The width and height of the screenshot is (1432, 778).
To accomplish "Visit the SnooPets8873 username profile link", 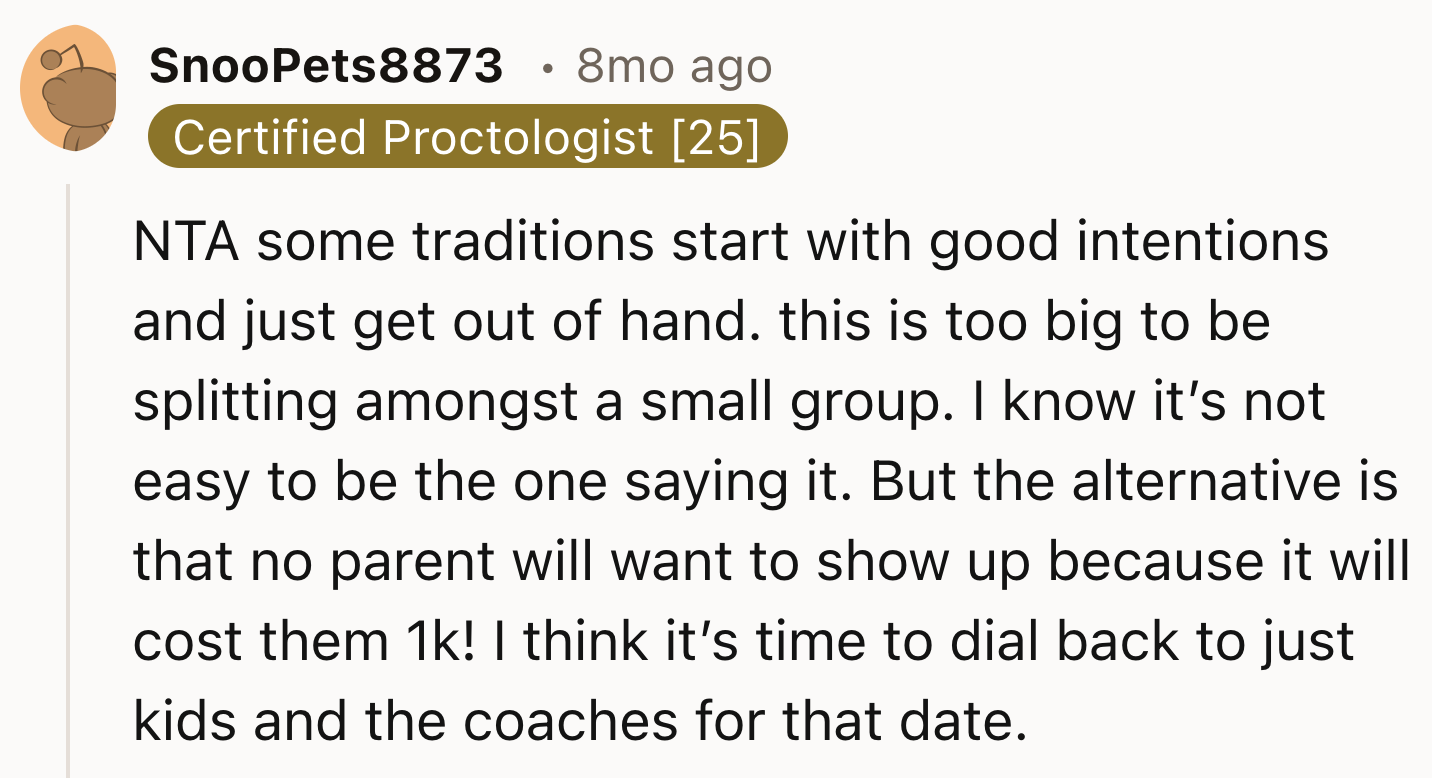I will point(326,67).
